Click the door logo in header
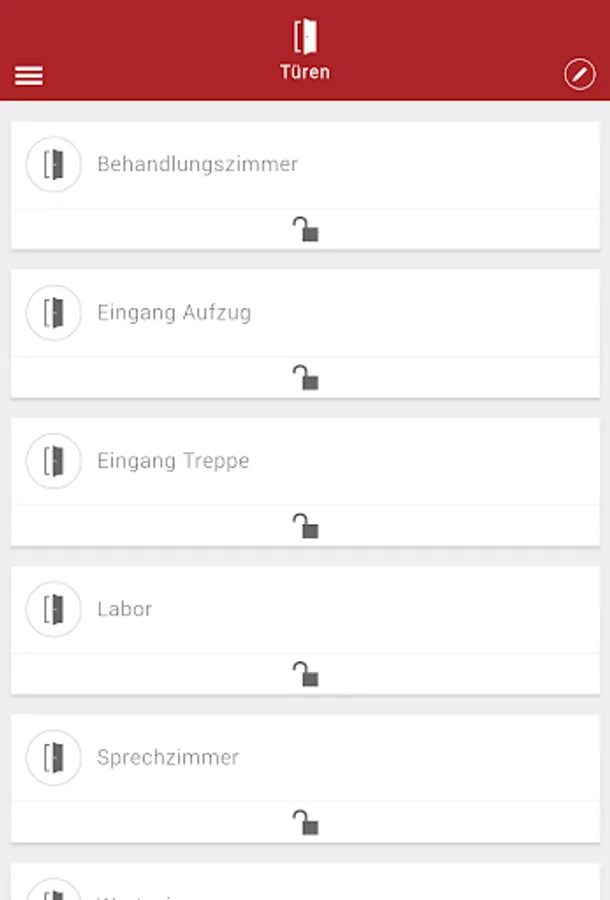610x900 pixels. click(x=305, y=37)
